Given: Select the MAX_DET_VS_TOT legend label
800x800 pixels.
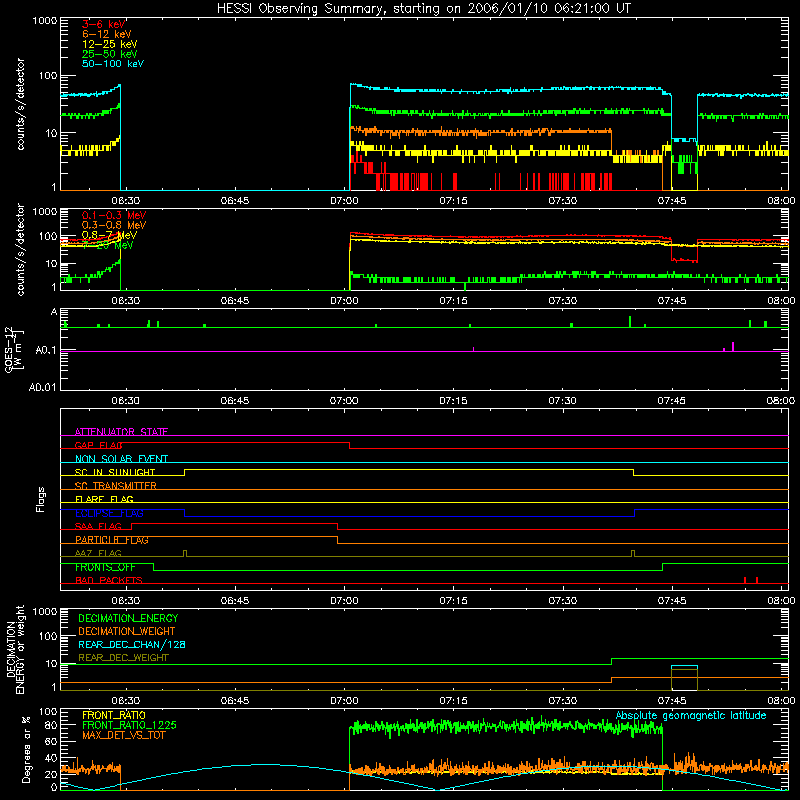Looking at the screenshot, I should point(124,735).
